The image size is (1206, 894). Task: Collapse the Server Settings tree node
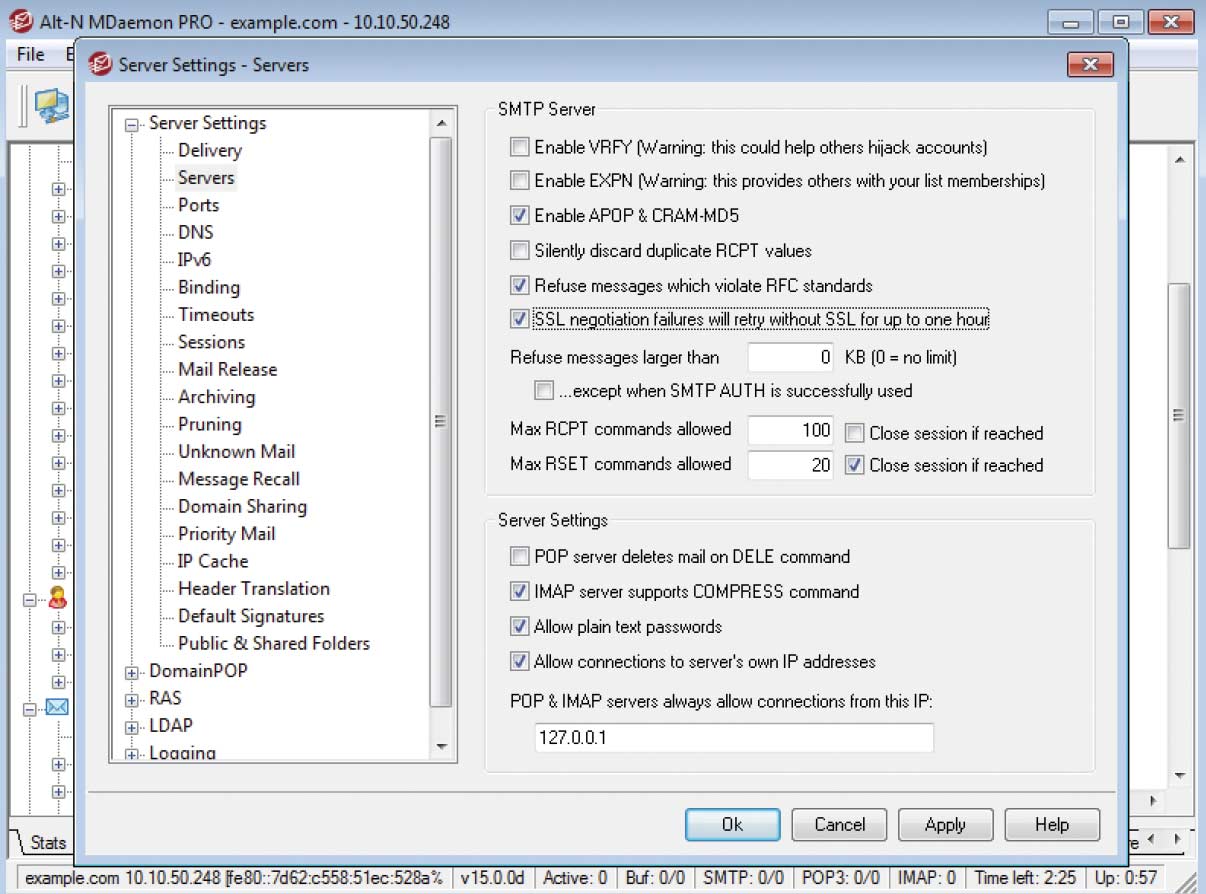(131, 124)
